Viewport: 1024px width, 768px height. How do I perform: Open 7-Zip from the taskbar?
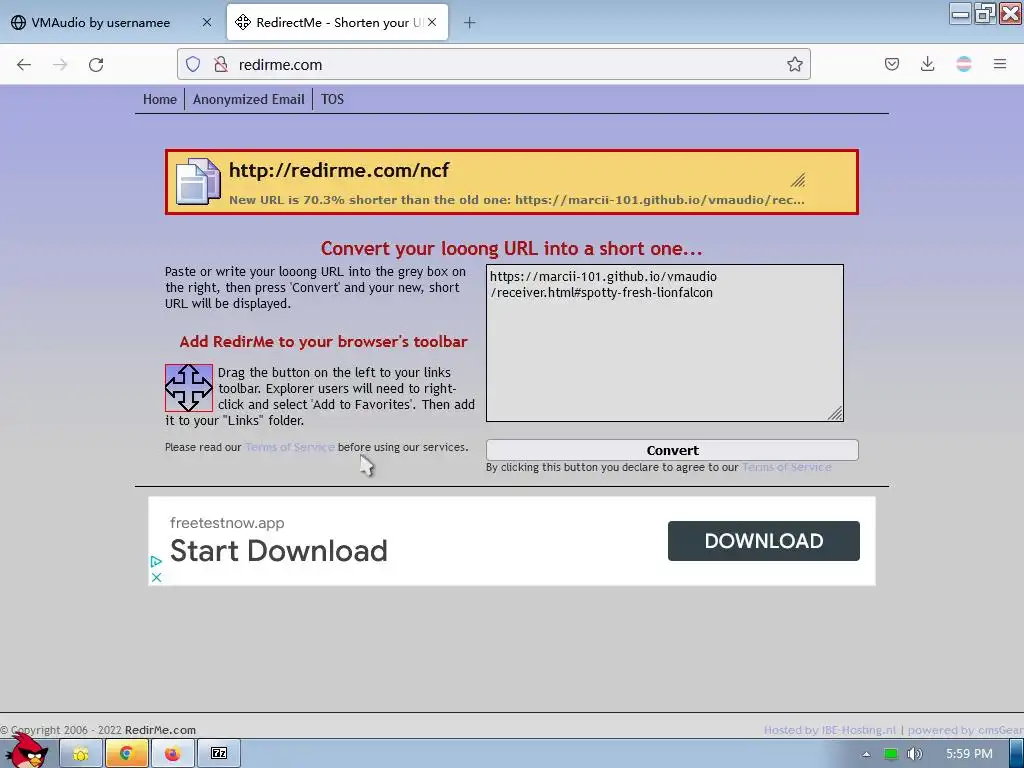(219, 754)
